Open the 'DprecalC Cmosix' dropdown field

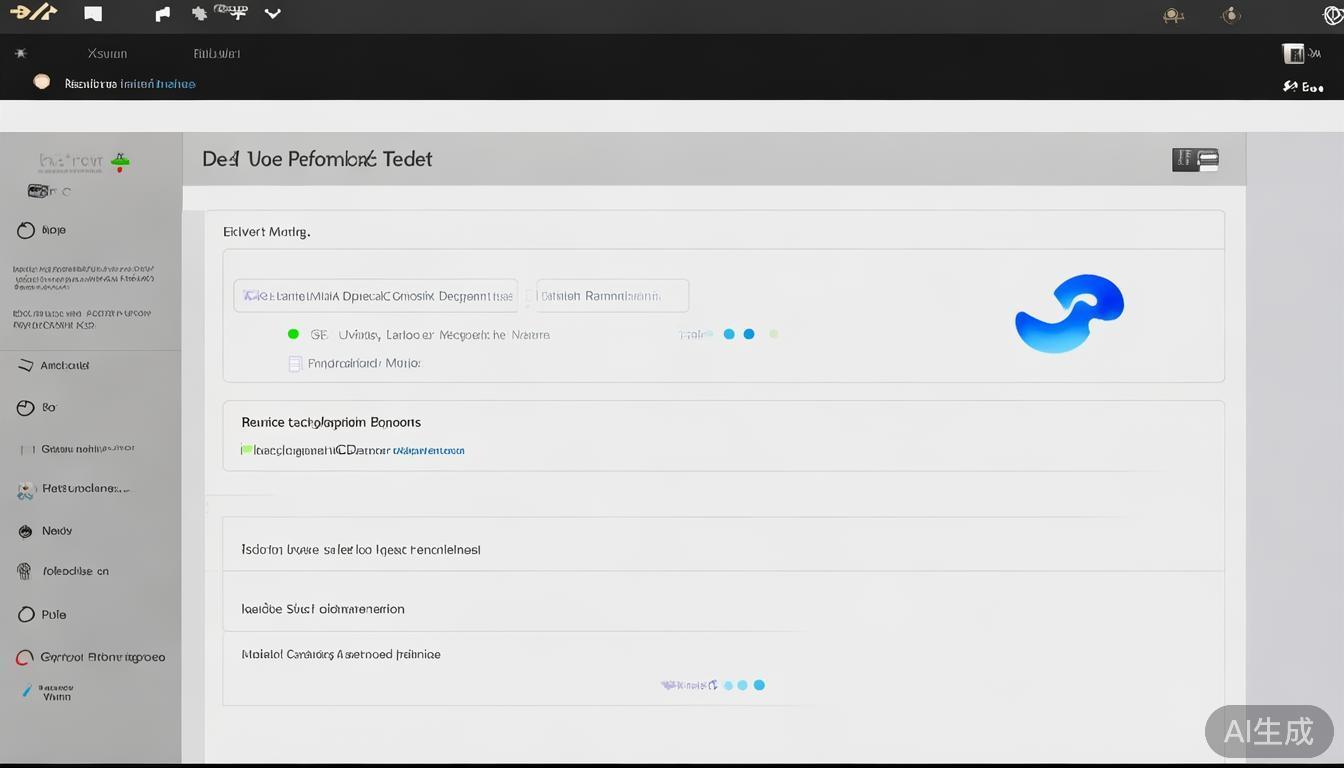pos(376,296)
